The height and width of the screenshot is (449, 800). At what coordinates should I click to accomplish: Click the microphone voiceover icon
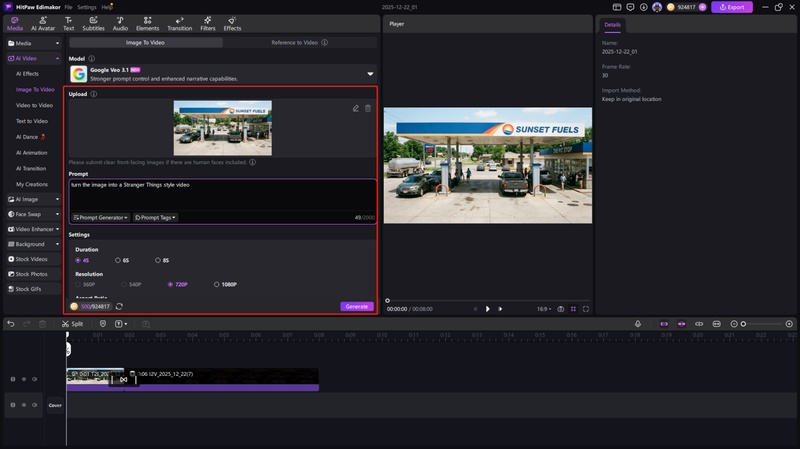(x=638, y=323)
